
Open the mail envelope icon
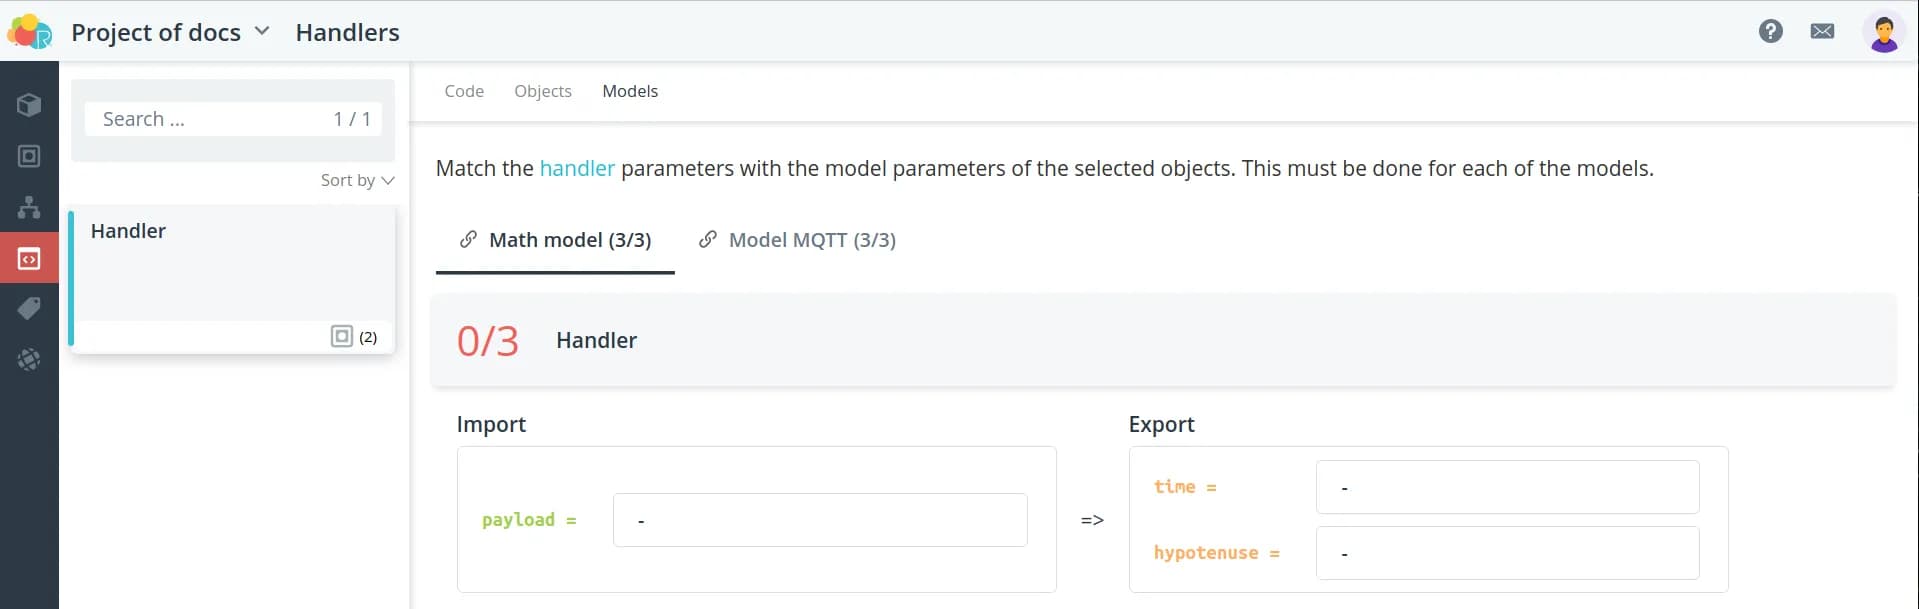click(x=1822, y=31)
